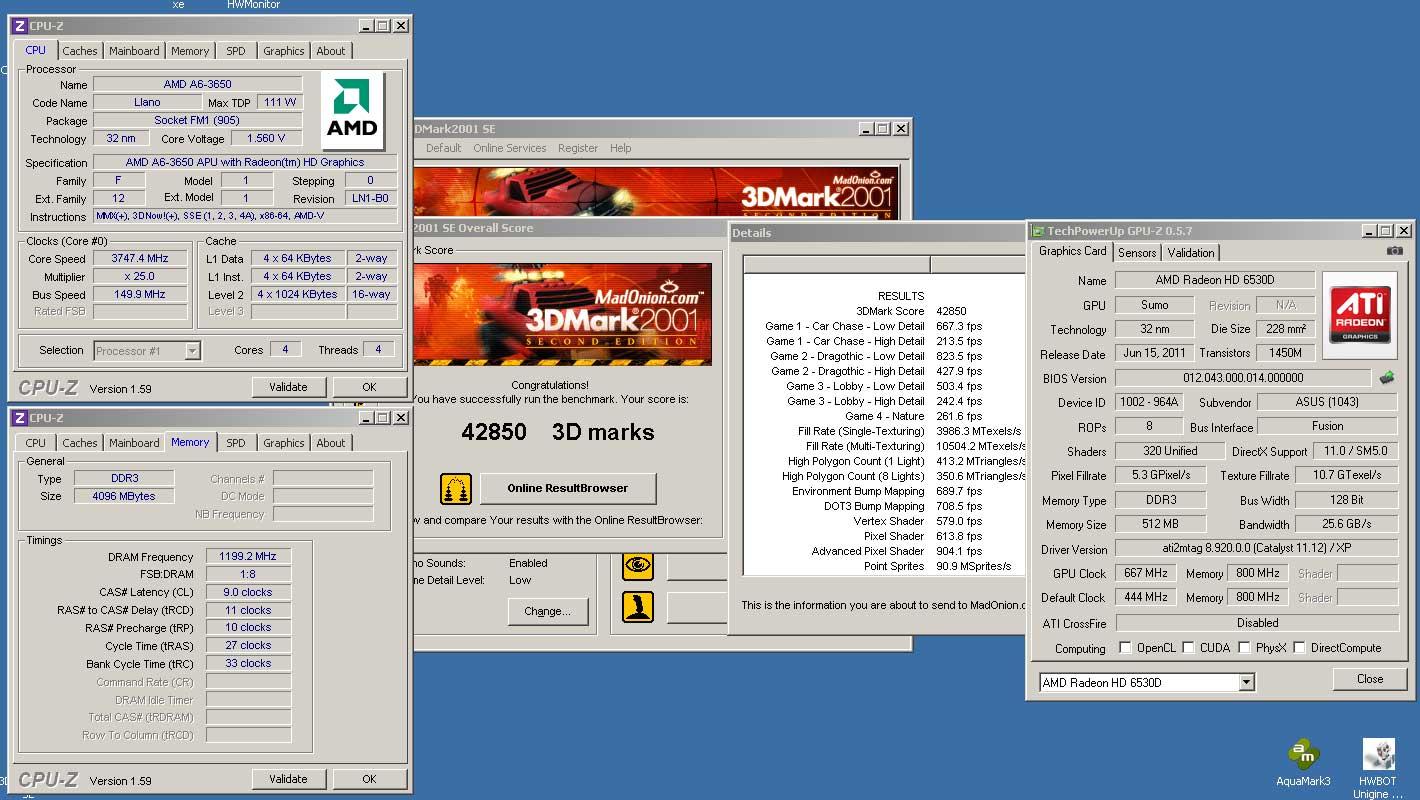The height and width of the screenshot is (800, 1420).
Task: Switch to SPD tab in upper CPU-Z window
Action: (x=236, y=51)
